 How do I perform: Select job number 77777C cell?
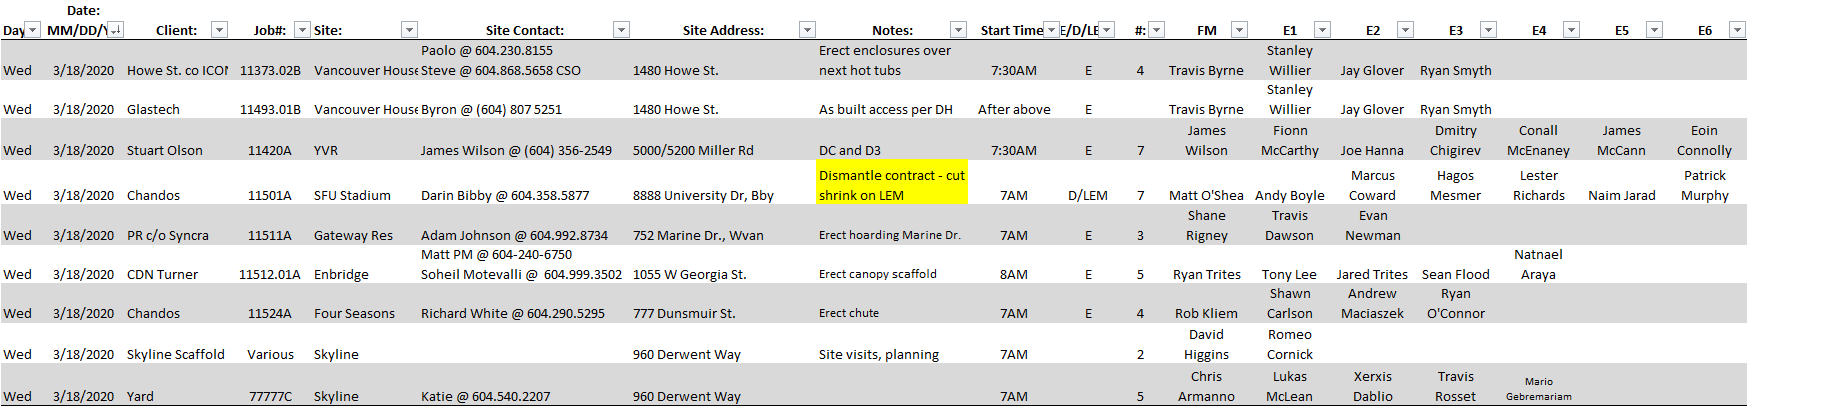click(270, 397)
